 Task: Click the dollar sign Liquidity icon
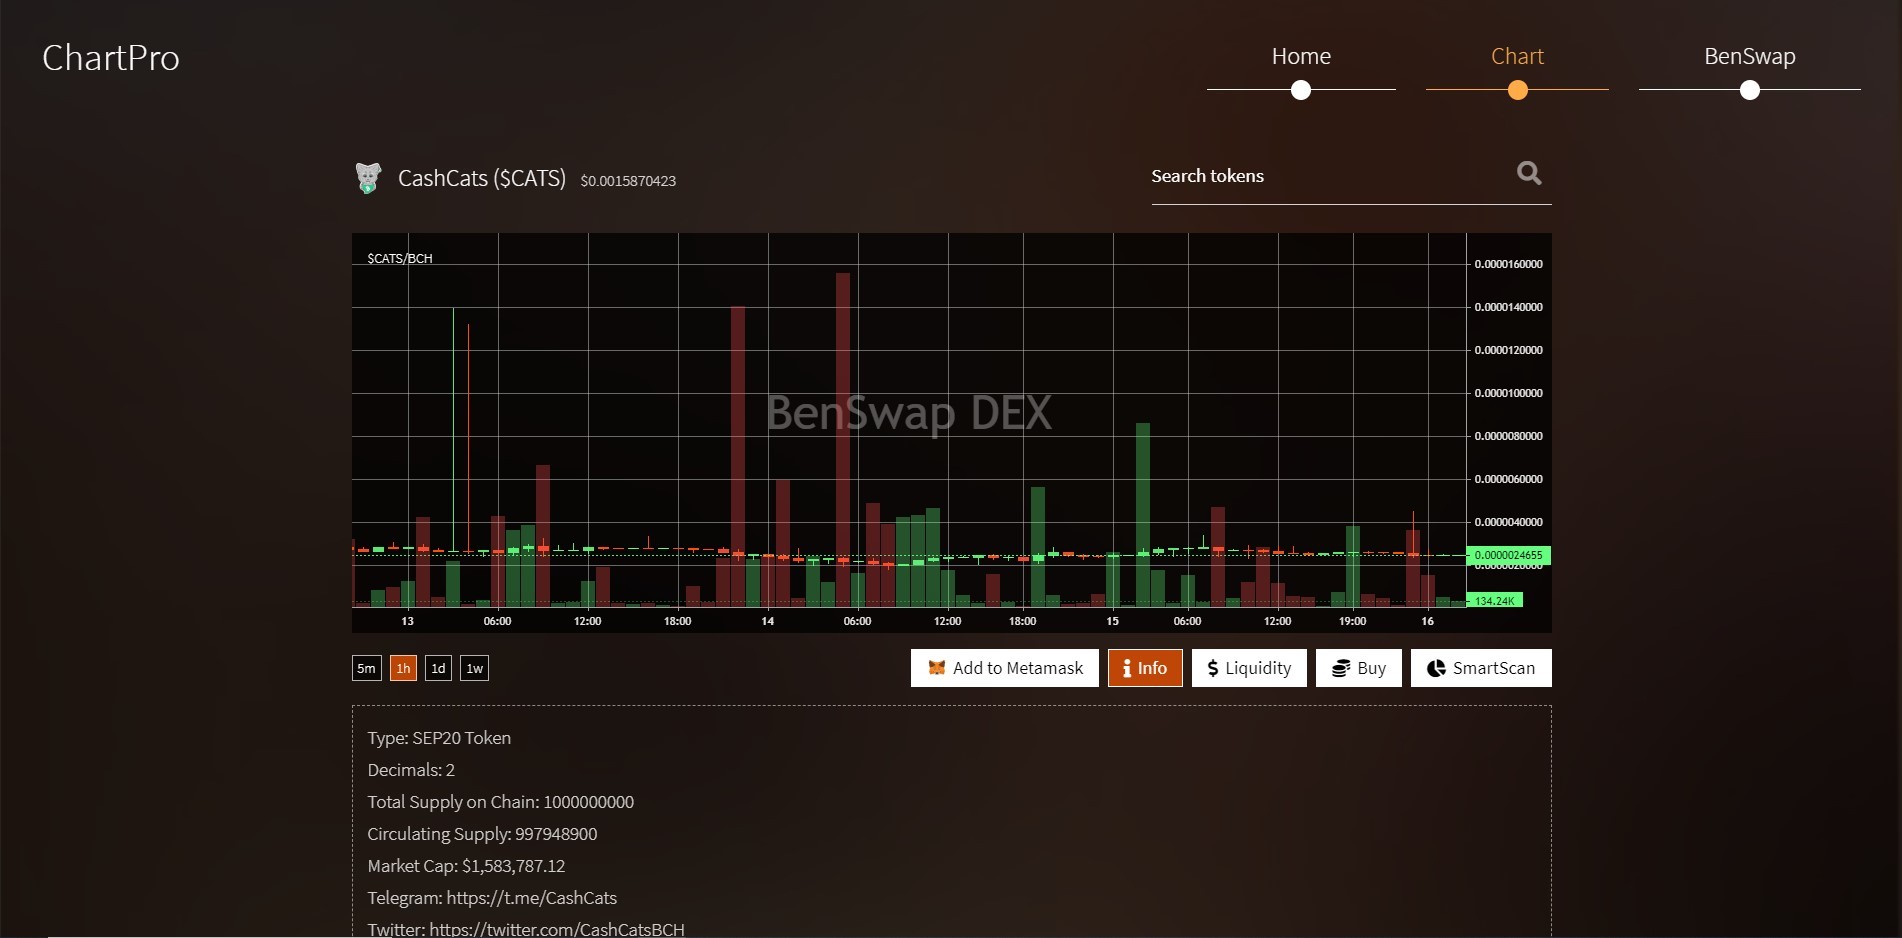[1213, 668]
